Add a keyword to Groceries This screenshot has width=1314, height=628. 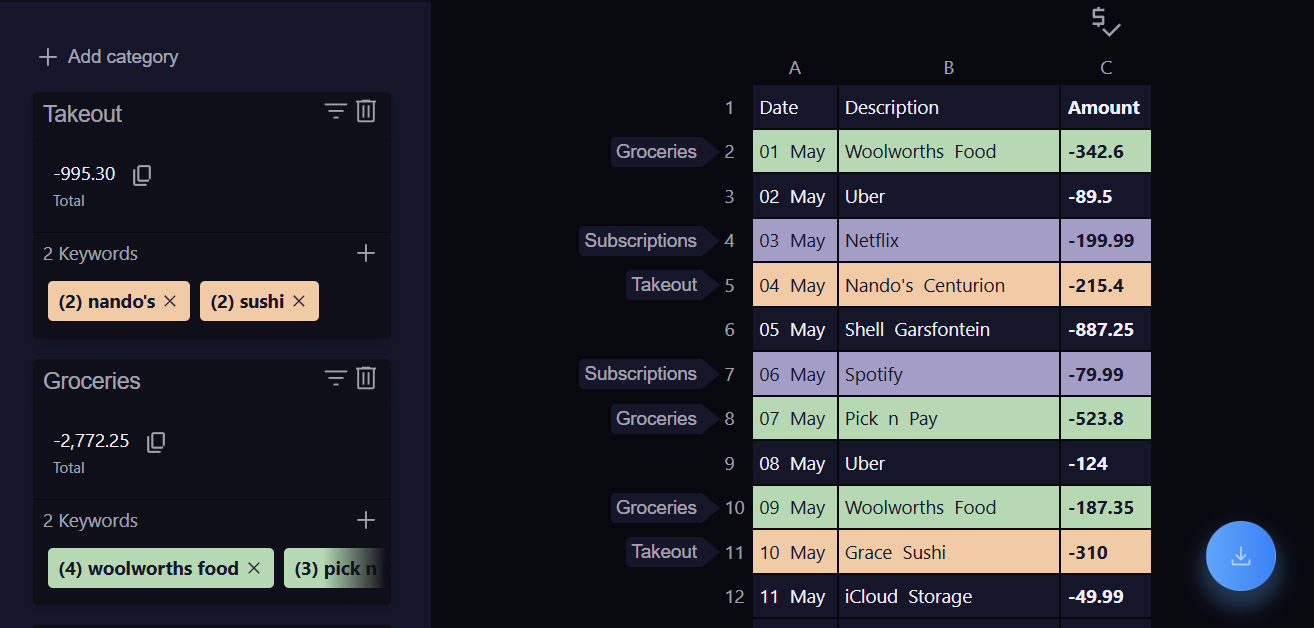pos(366,520)
